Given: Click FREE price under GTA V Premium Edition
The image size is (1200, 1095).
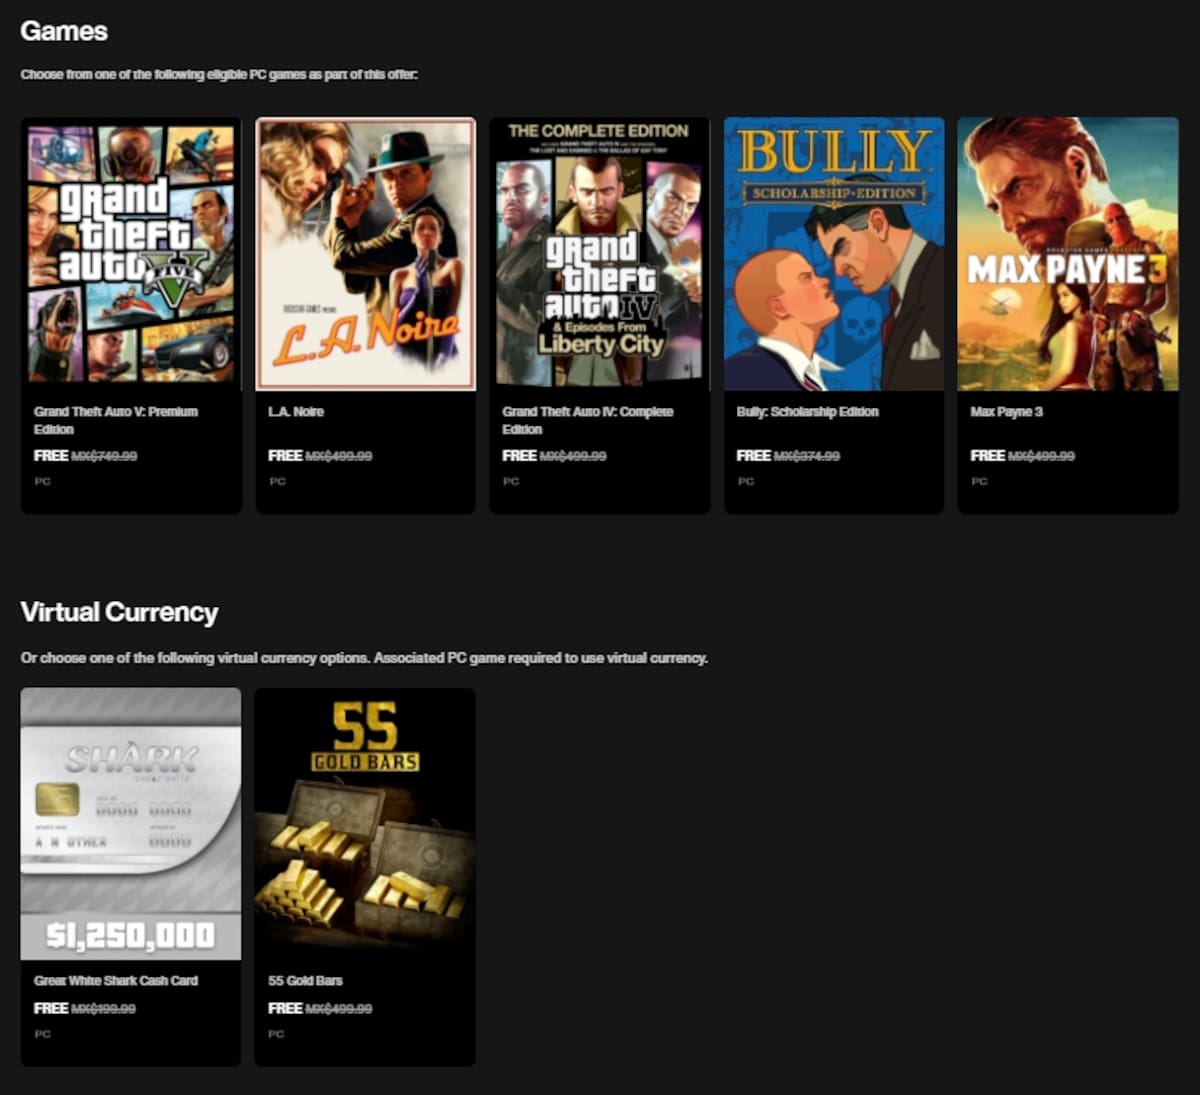Looking at the screenshot, I should coord(51,455).
